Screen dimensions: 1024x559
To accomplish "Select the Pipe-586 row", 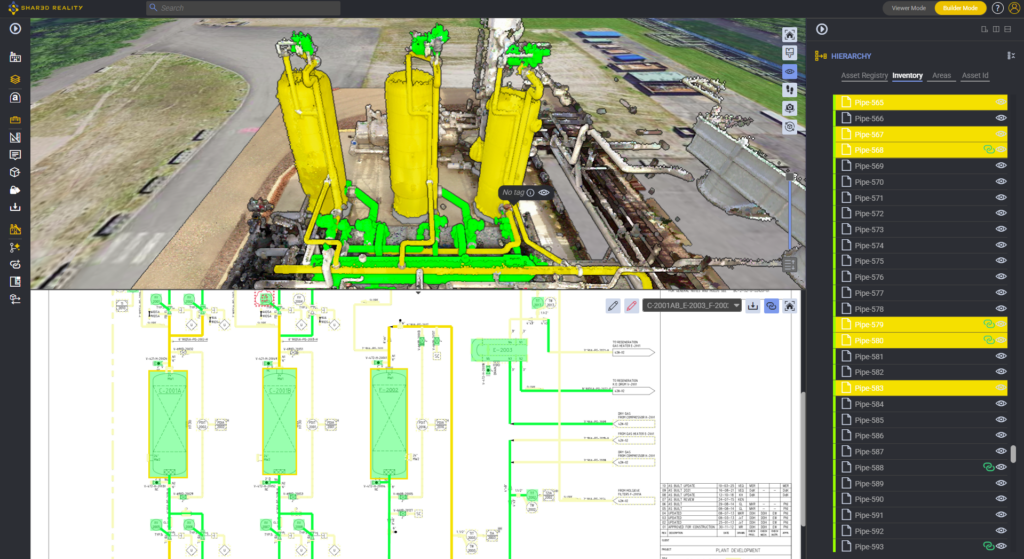I will pyautogui.click(x=921, y=436).
